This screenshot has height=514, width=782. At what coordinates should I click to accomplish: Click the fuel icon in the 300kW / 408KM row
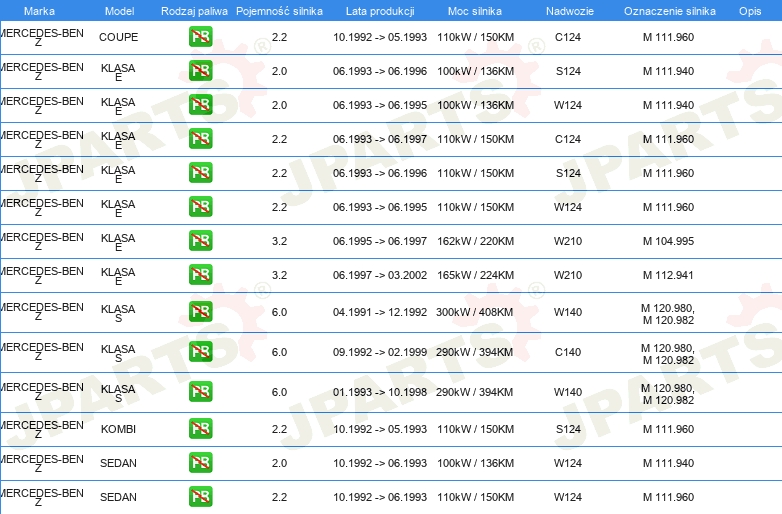point(200,312)
